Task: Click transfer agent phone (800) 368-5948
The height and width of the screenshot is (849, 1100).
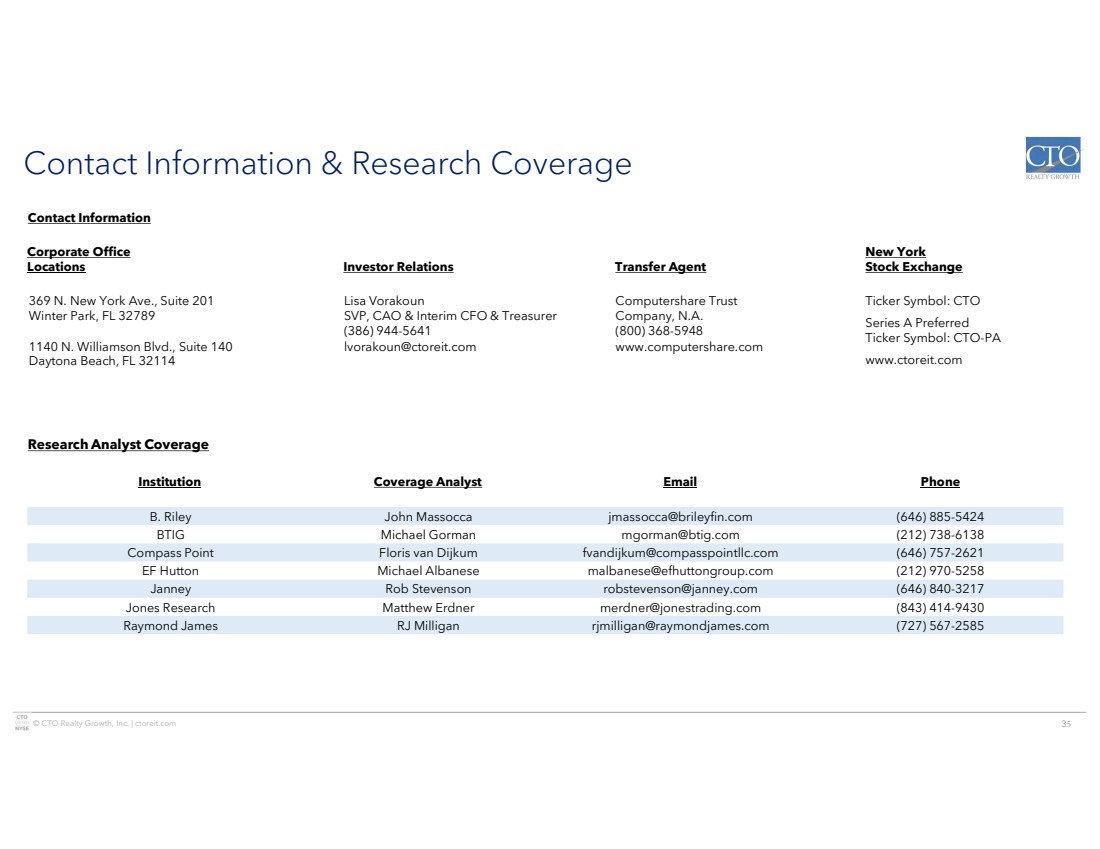Action: click(659, 330)
